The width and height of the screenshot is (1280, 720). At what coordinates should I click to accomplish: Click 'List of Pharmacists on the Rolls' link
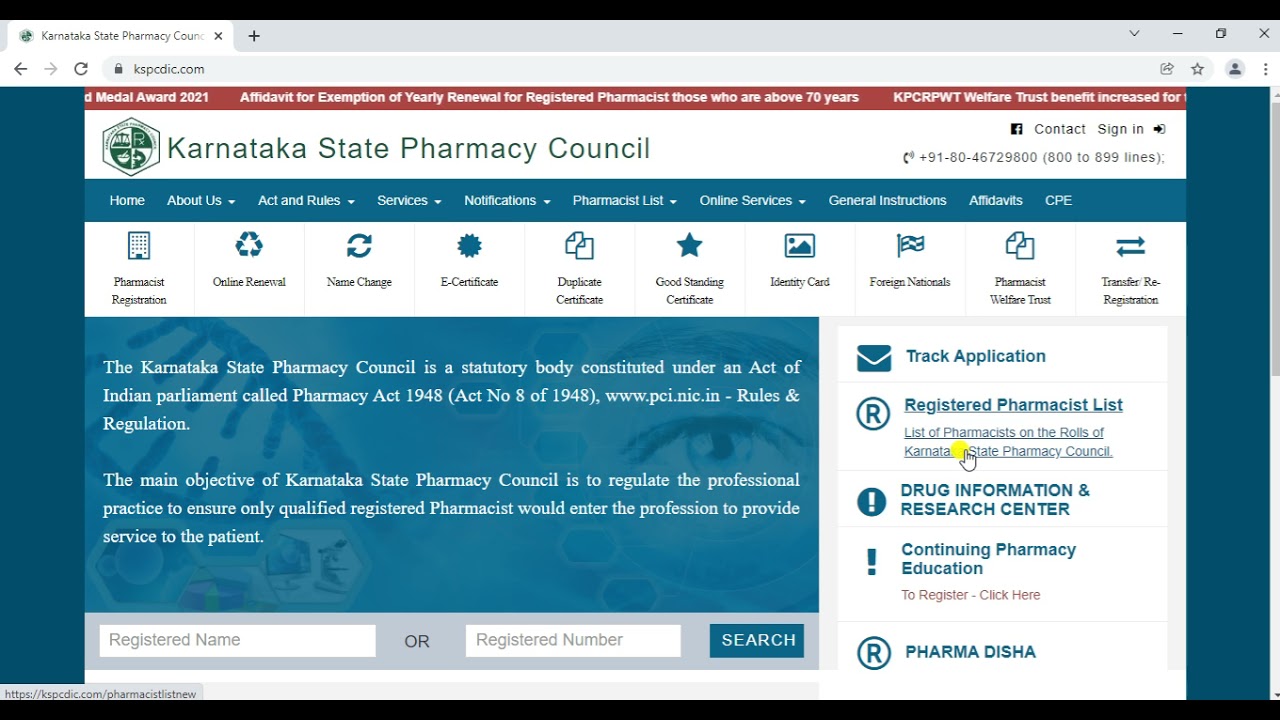point(1008,442)
